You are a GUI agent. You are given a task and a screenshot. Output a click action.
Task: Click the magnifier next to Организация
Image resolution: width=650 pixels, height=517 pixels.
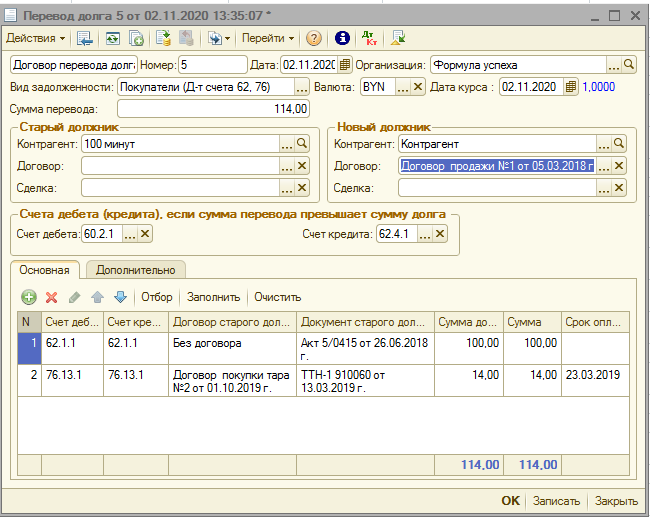pyautogui.click(x=629, y=65)
